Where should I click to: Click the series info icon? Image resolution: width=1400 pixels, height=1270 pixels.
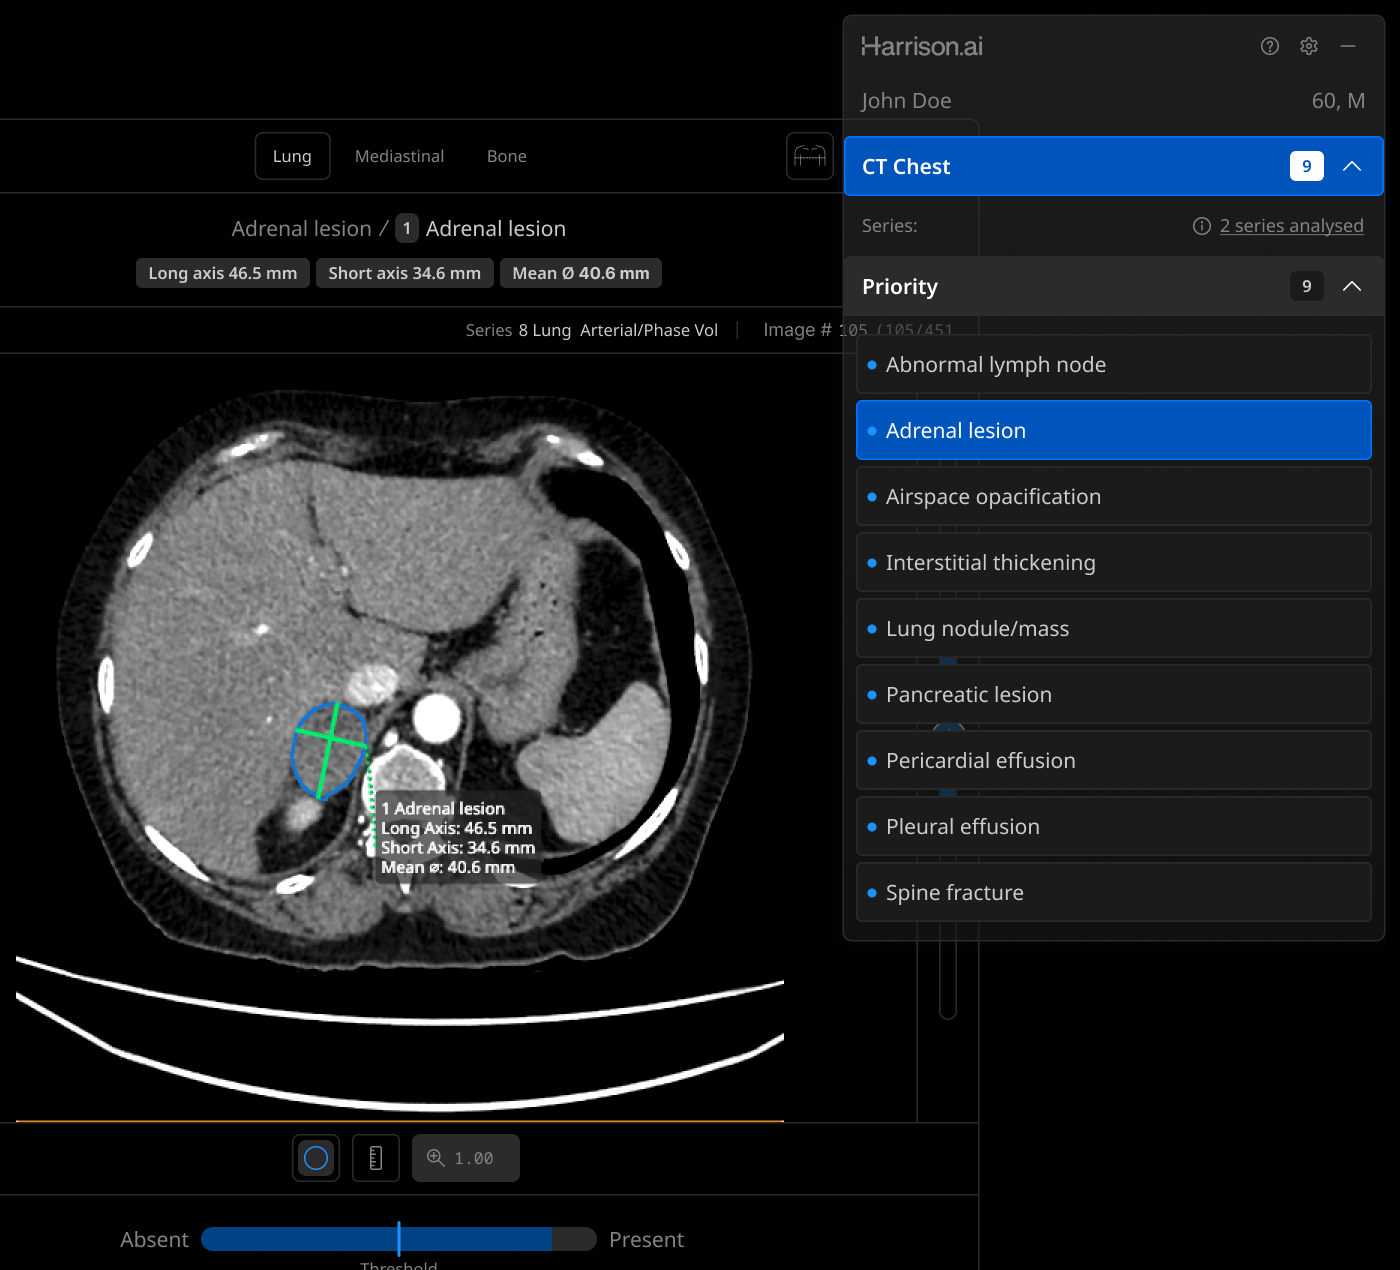click(x=1201, y=226)
